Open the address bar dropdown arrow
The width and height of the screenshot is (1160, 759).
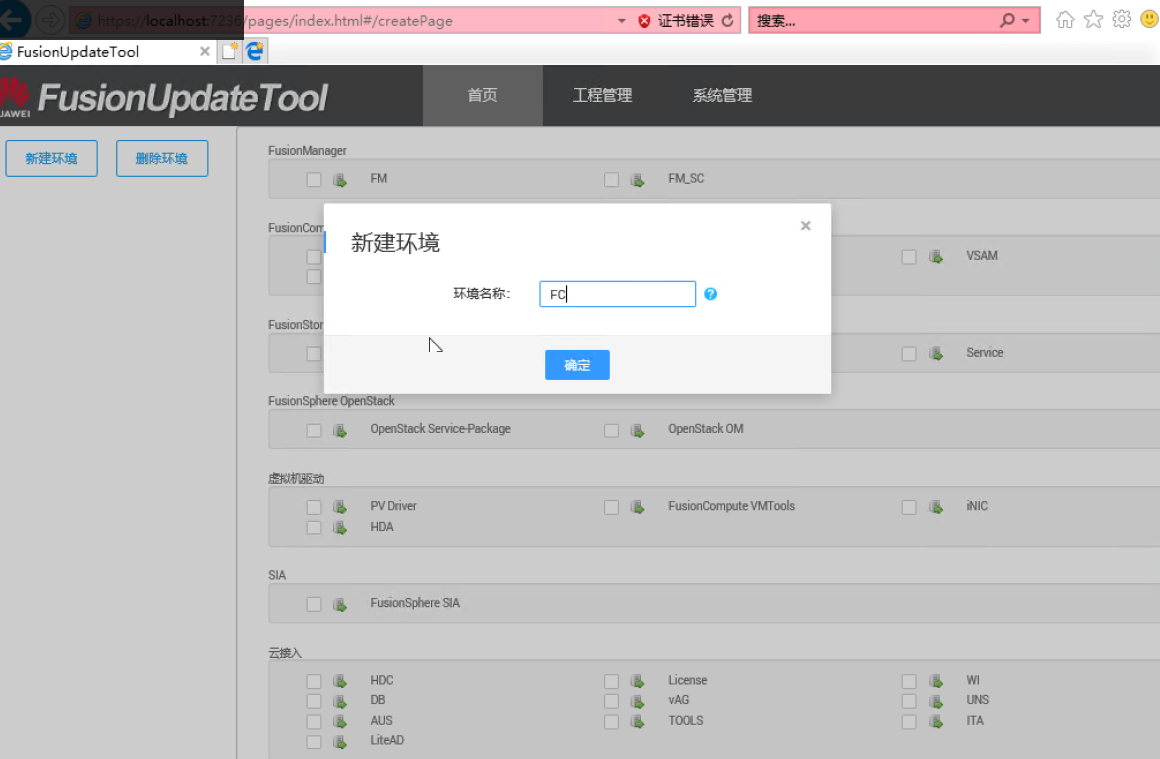click(621, 21)
